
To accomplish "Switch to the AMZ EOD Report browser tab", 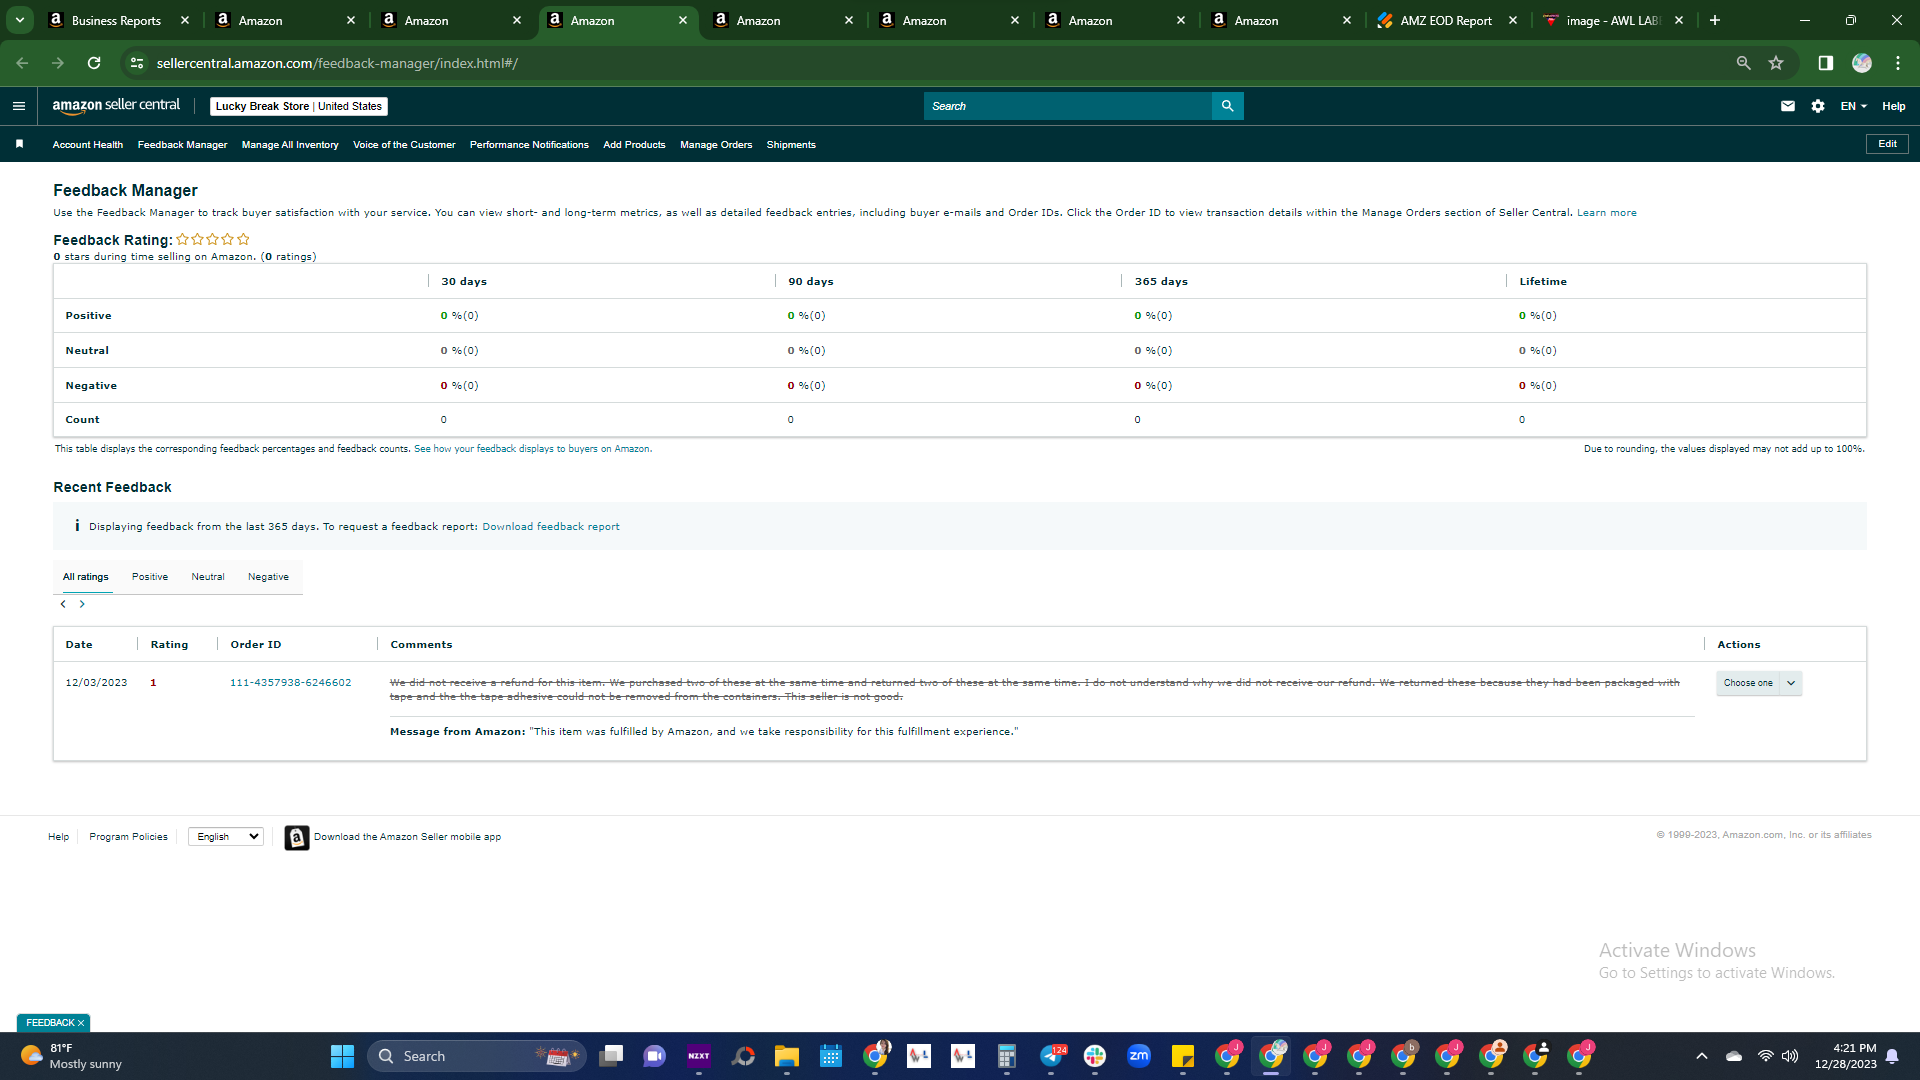I will 1446,20.
